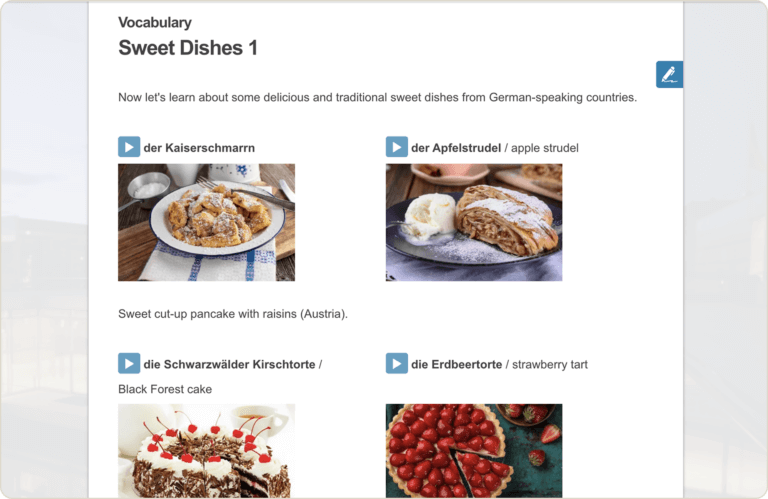The width and height of the screenshot is (768, 499).
Task: Select the 'die Erdbeertorte' vocabulary word
Action: [456, 364]
